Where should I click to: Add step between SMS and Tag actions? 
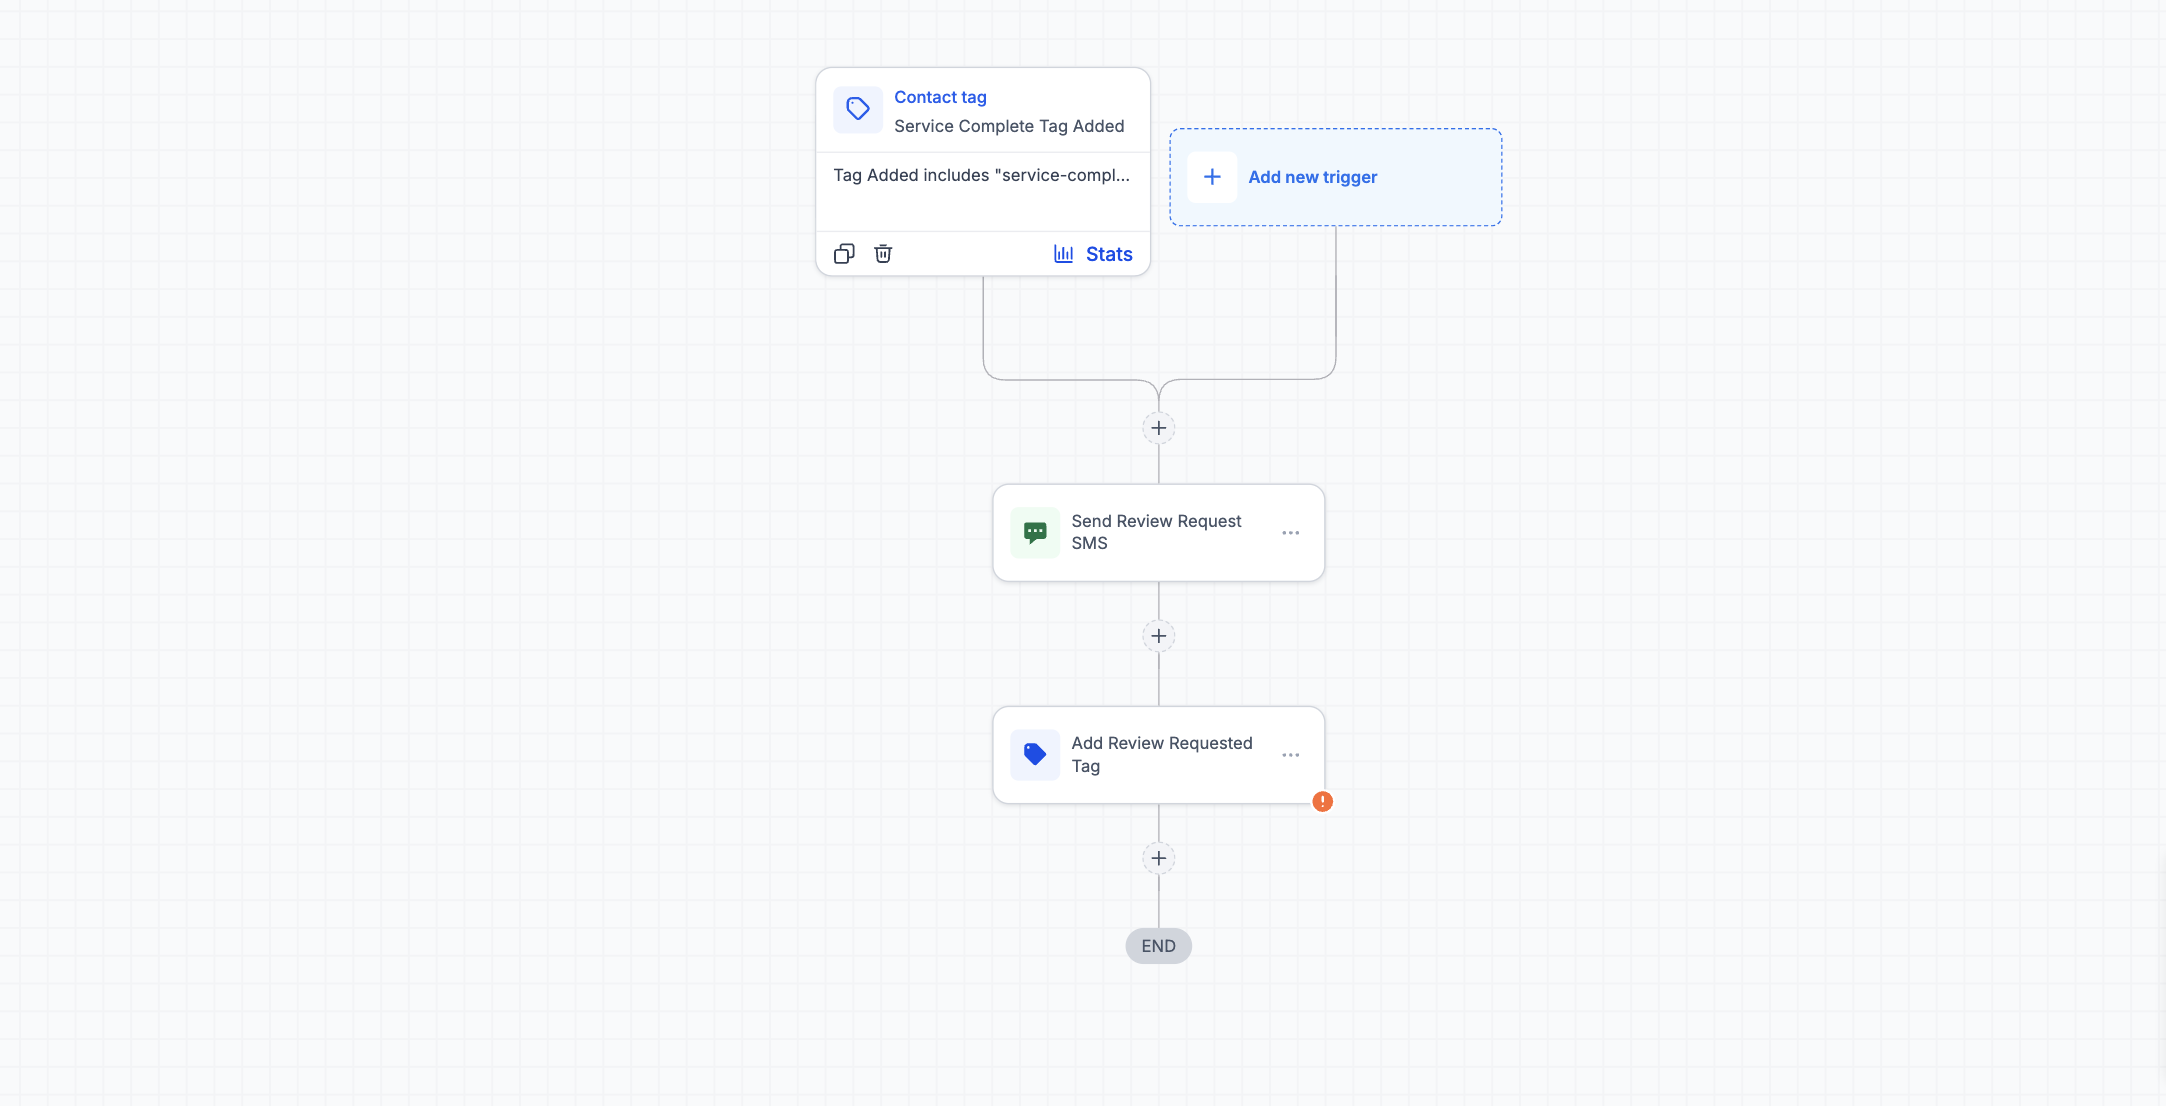tap(1159, 636)
